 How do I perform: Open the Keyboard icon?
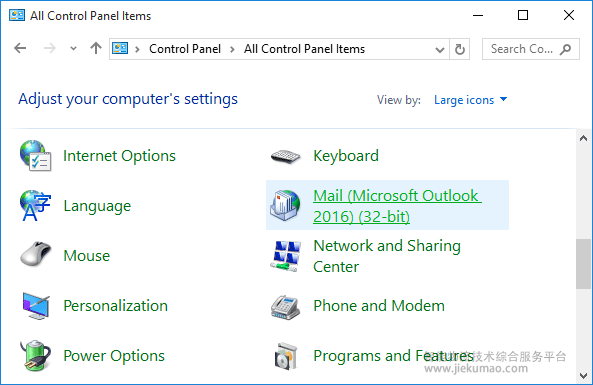pyautogui.click(x=286, y=156)
